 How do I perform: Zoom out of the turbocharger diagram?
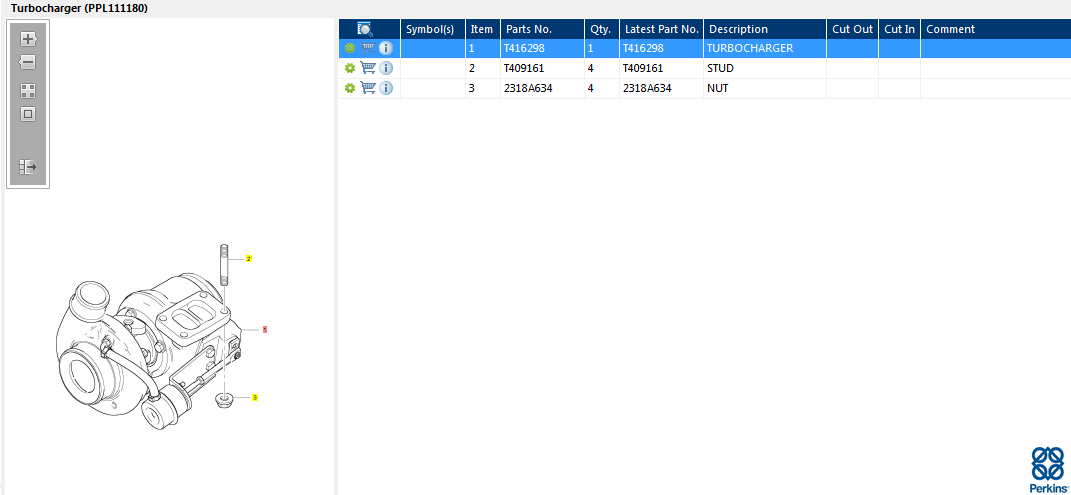click(28, 63)
